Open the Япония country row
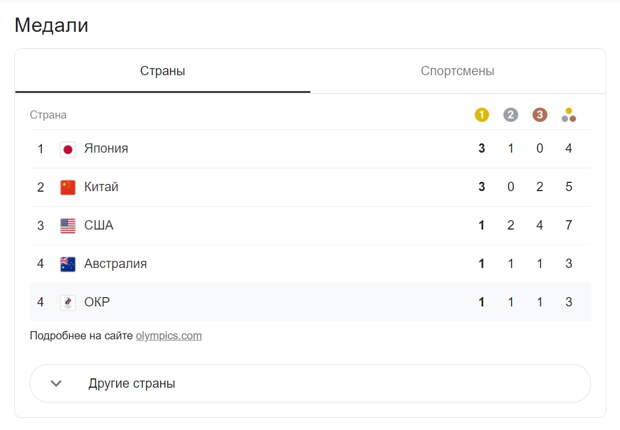The image size is (620, 430). [310, 149]
